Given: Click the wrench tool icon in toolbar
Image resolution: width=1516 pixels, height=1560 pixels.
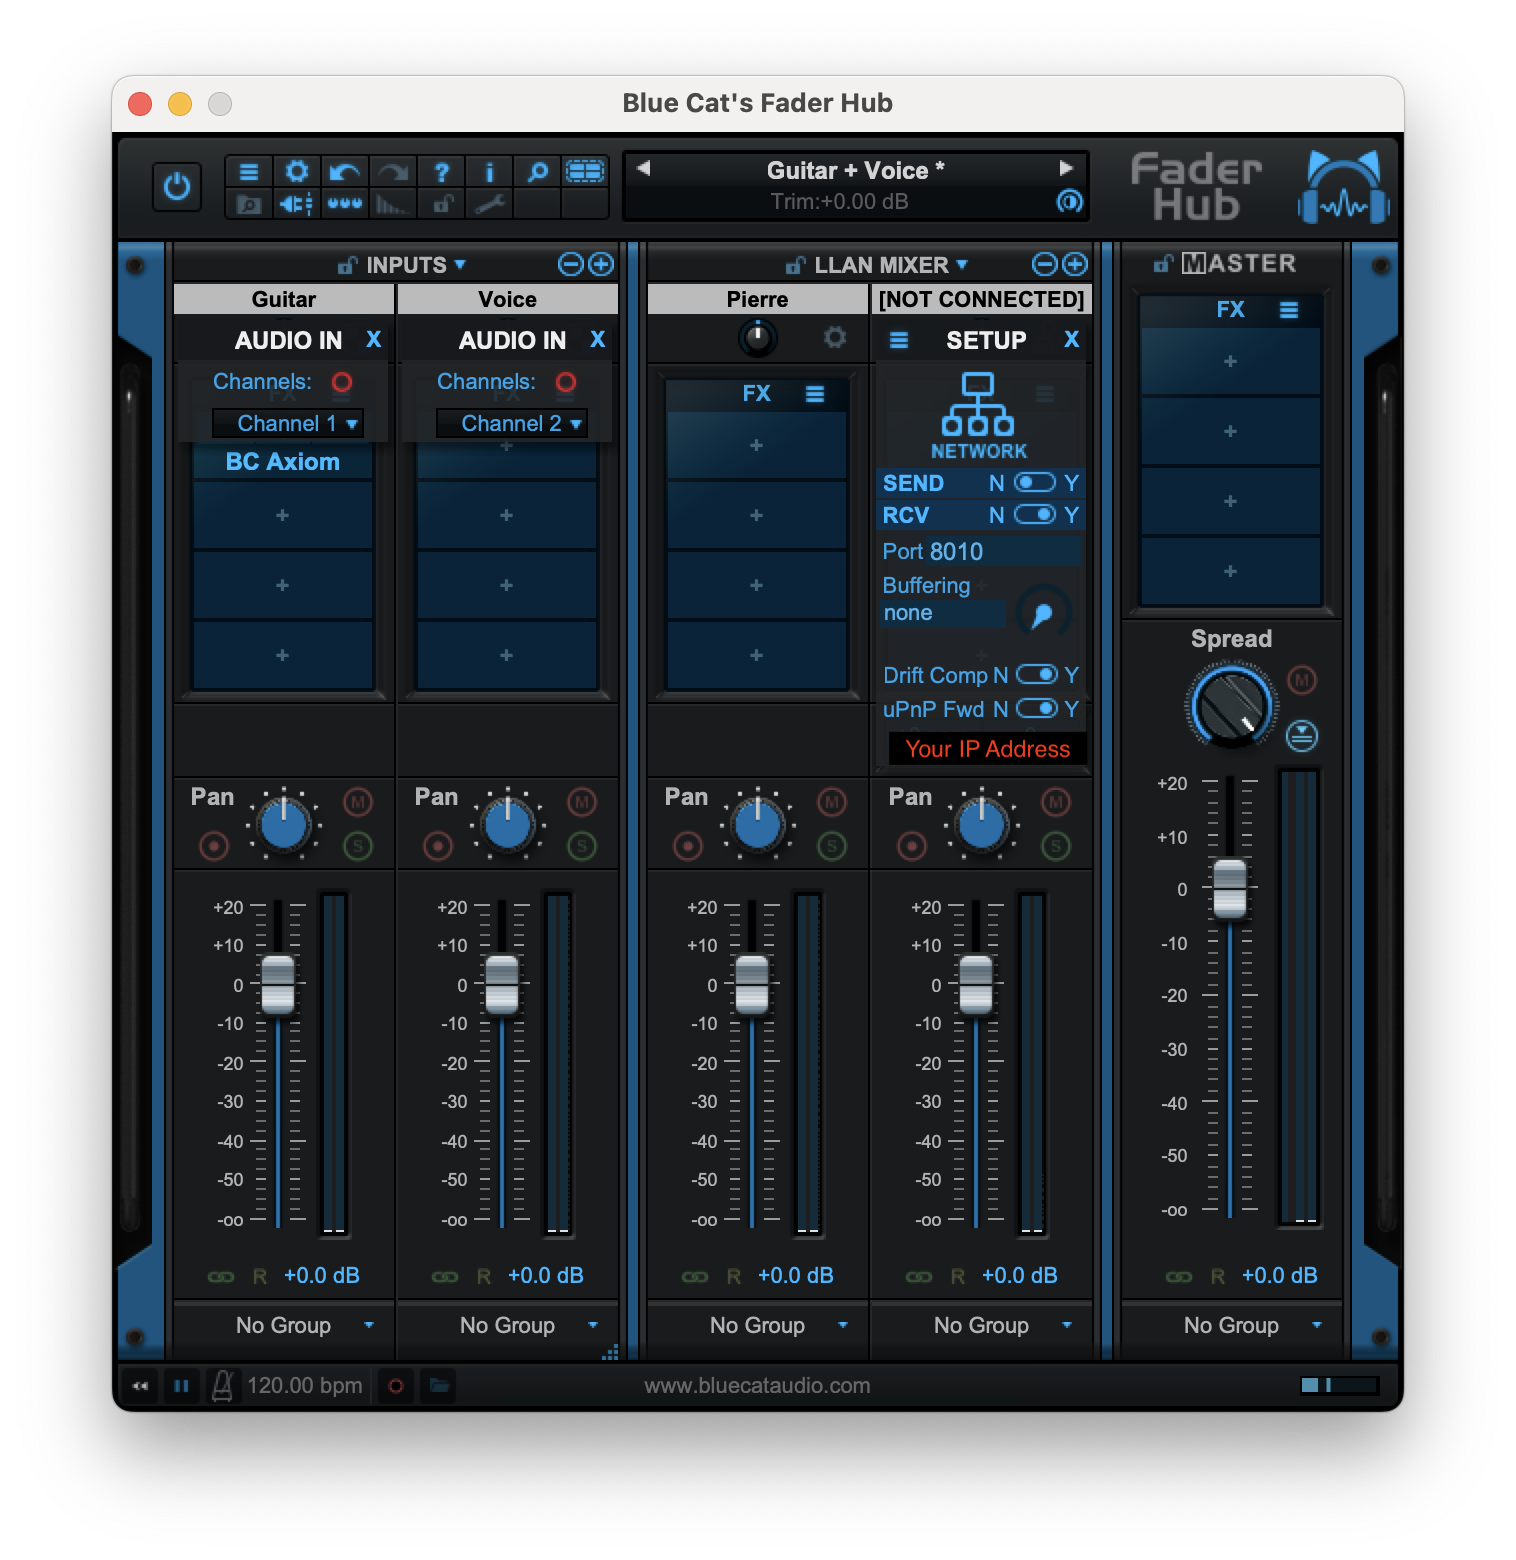Looking at the screenshot, I should click(489, 204).
